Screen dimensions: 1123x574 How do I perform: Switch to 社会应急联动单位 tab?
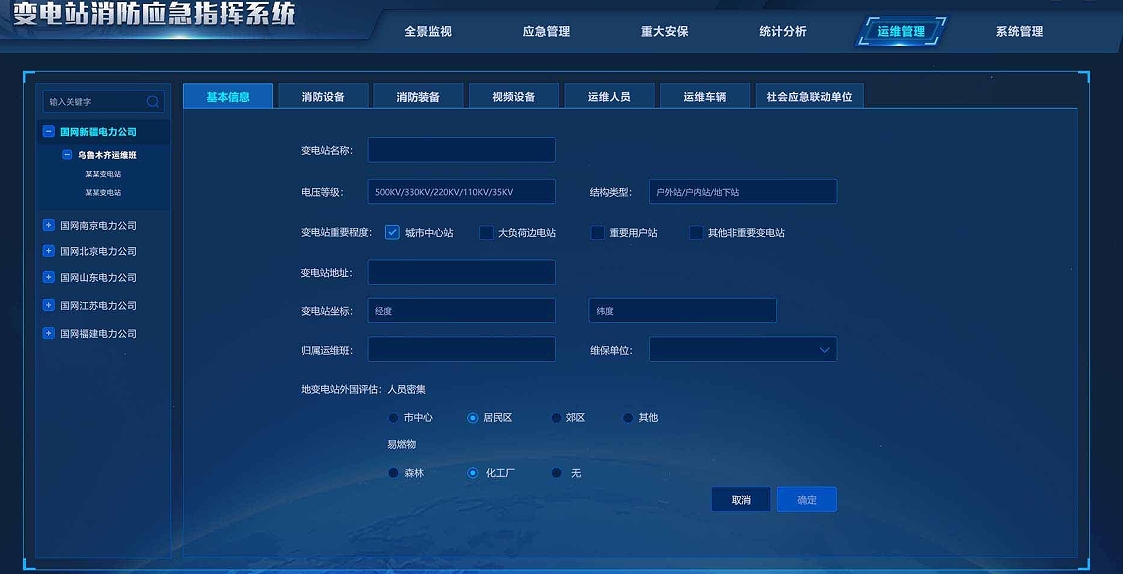pos(809,96)
